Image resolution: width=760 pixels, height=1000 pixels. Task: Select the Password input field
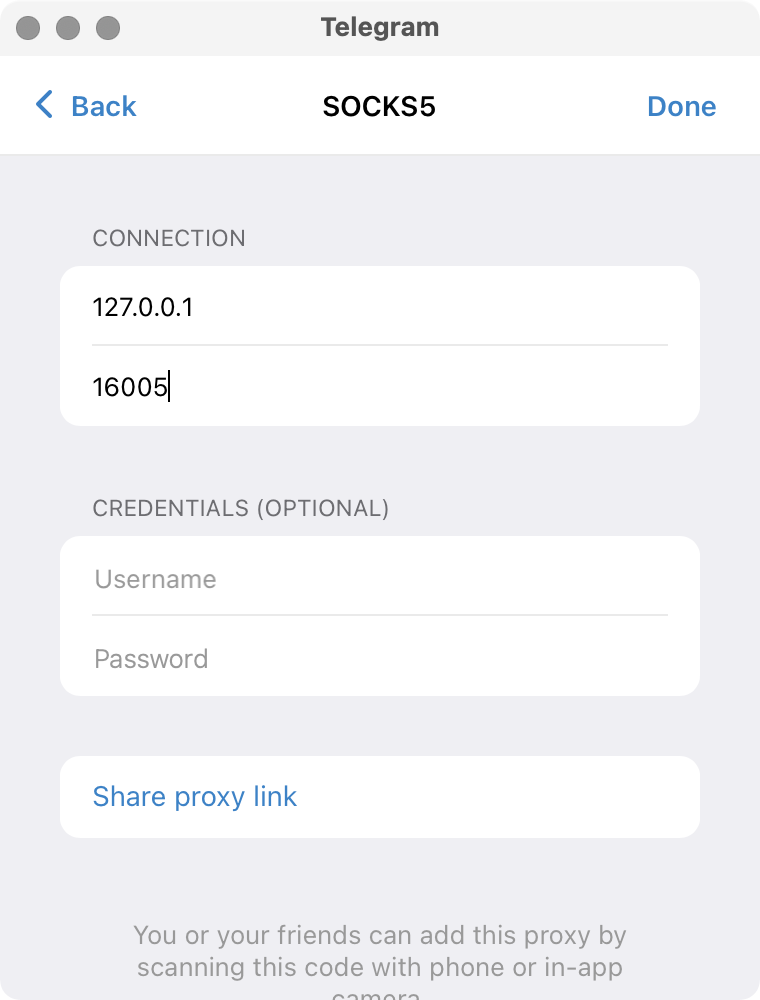tap(380, 659)
